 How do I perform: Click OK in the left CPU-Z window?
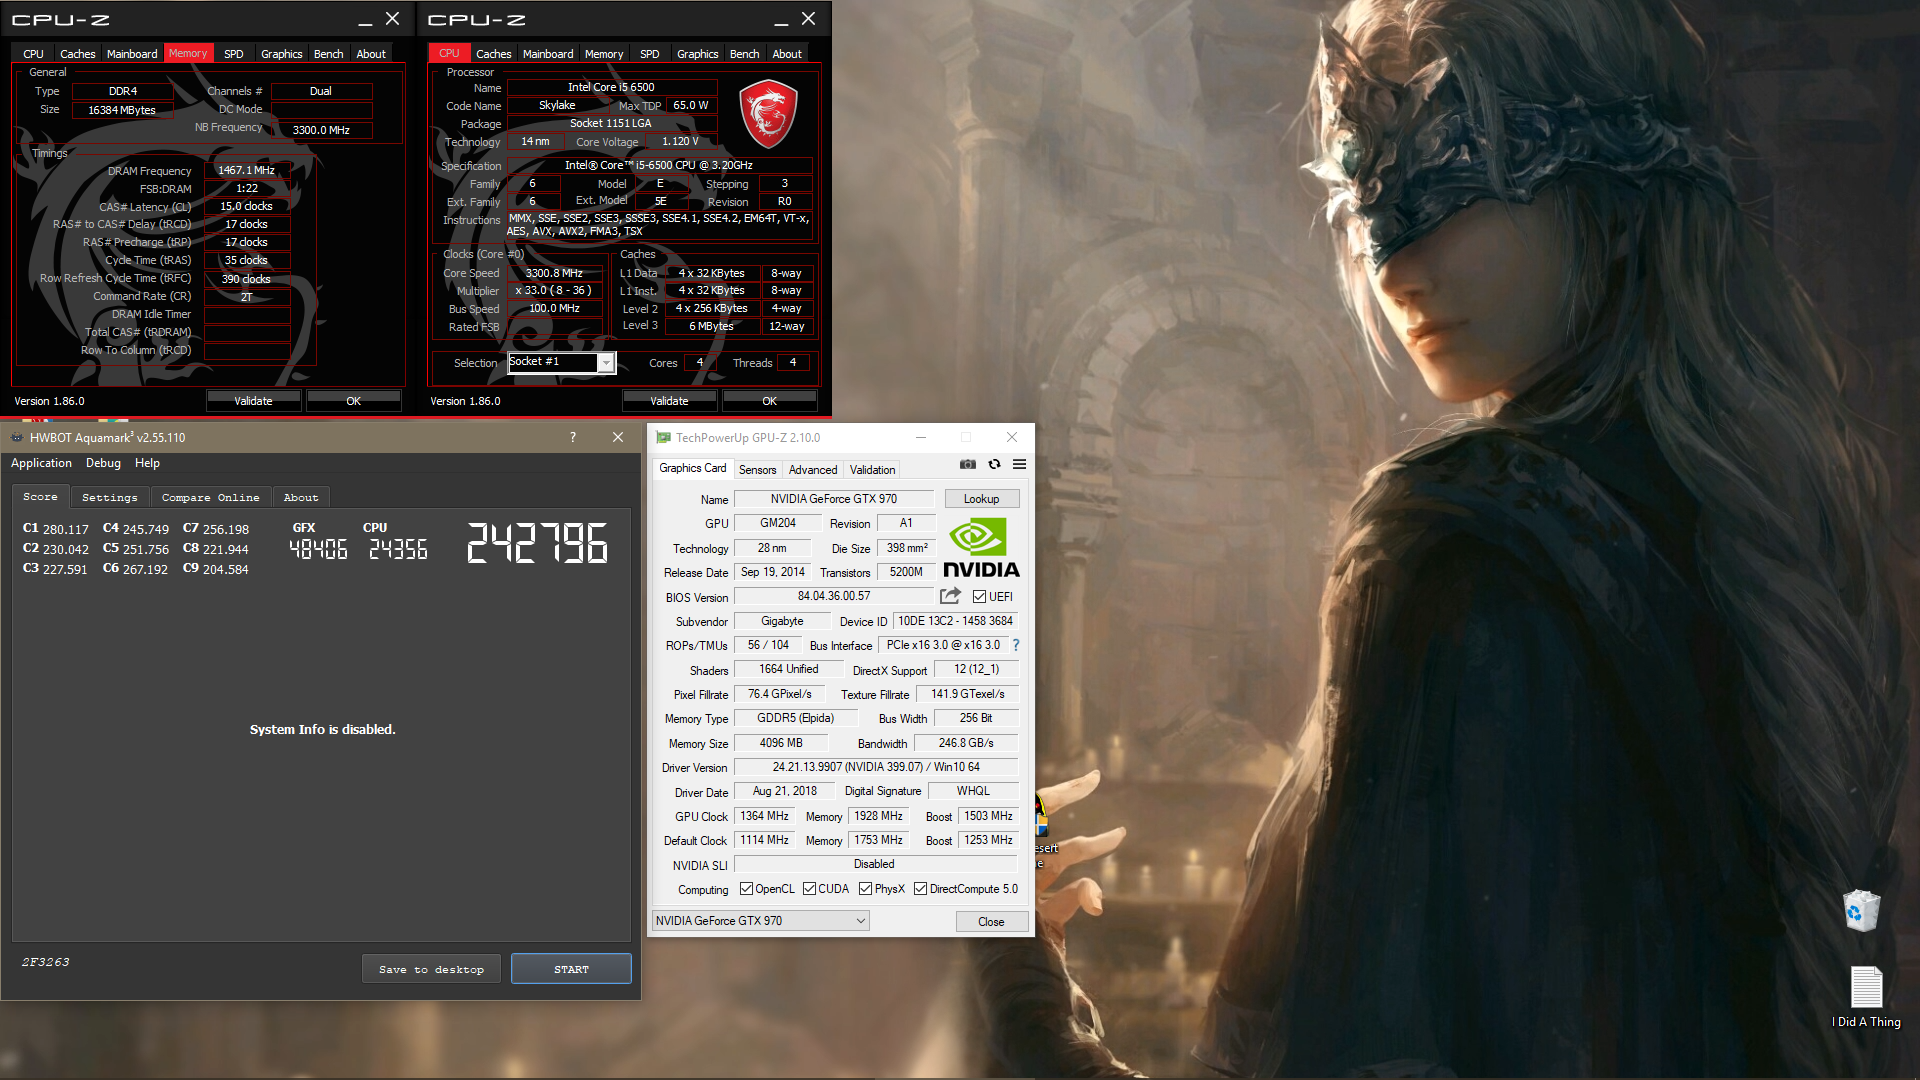pyautogui.click(x=353, y=401)
